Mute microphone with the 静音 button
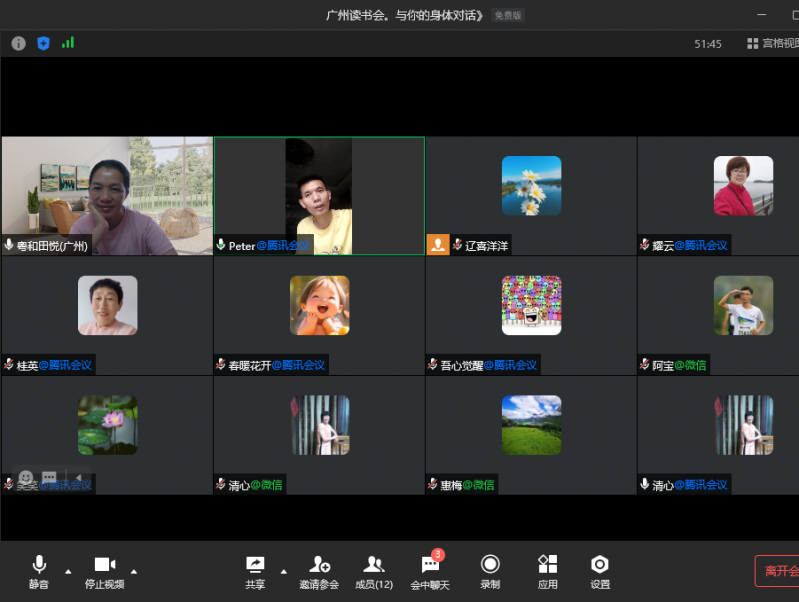Screen dimensions: 799x602 click(39, 571)
